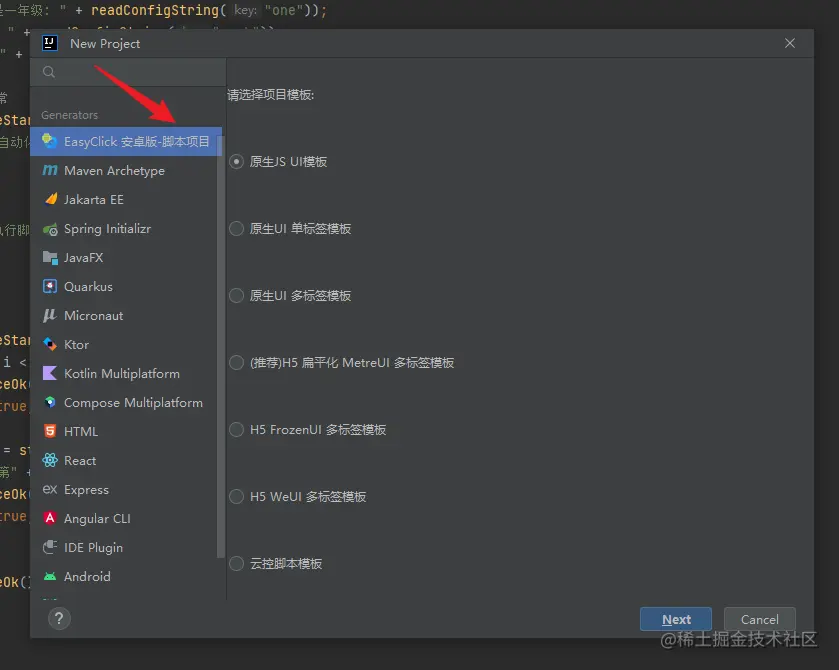The image size is (839, 670).
Task: Click the Micronaut icon
Action: [50, 315]
